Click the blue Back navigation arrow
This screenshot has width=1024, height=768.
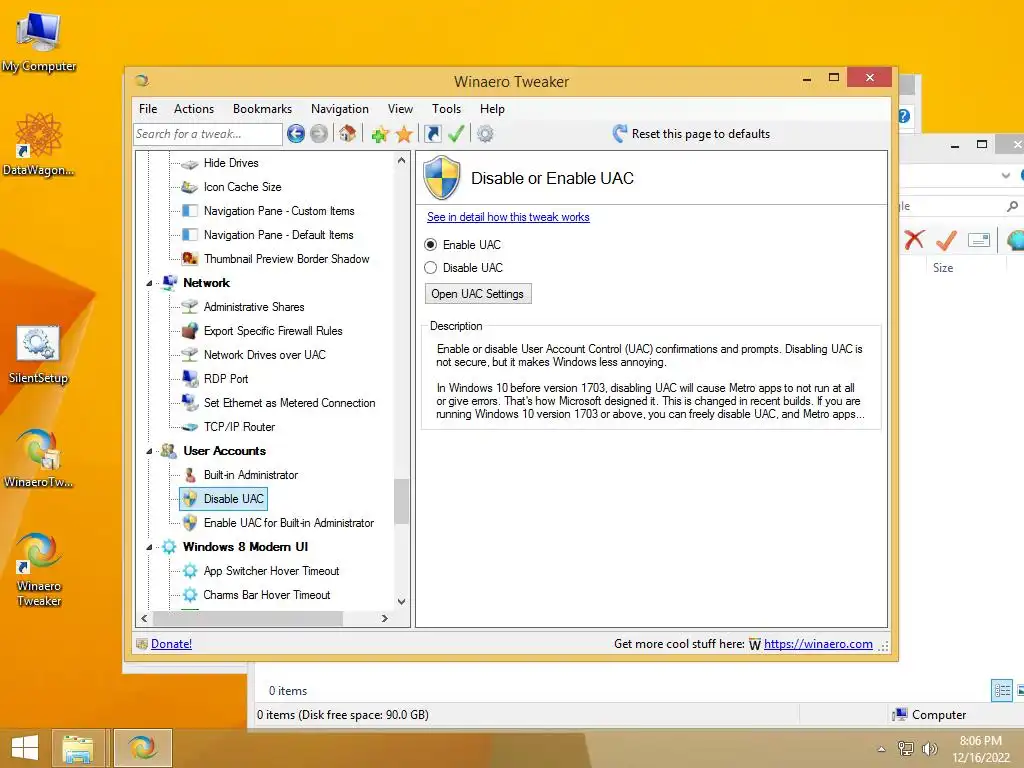[295, 134]
